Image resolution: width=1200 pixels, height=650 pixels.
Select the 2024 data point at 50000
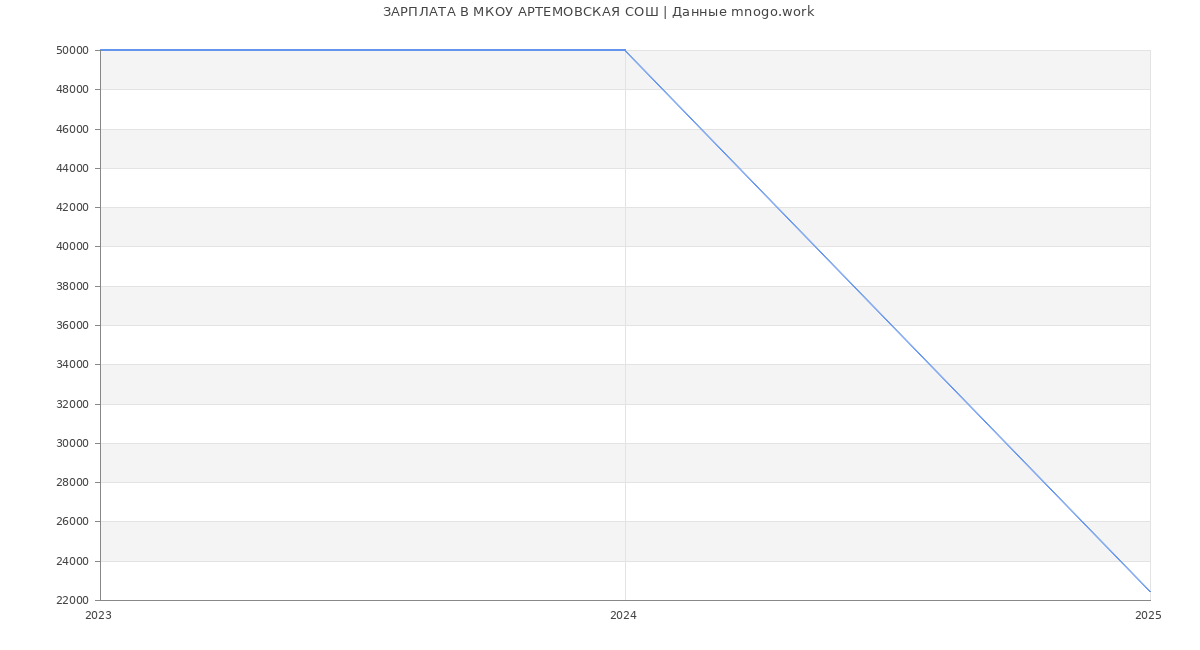point(625,50)
